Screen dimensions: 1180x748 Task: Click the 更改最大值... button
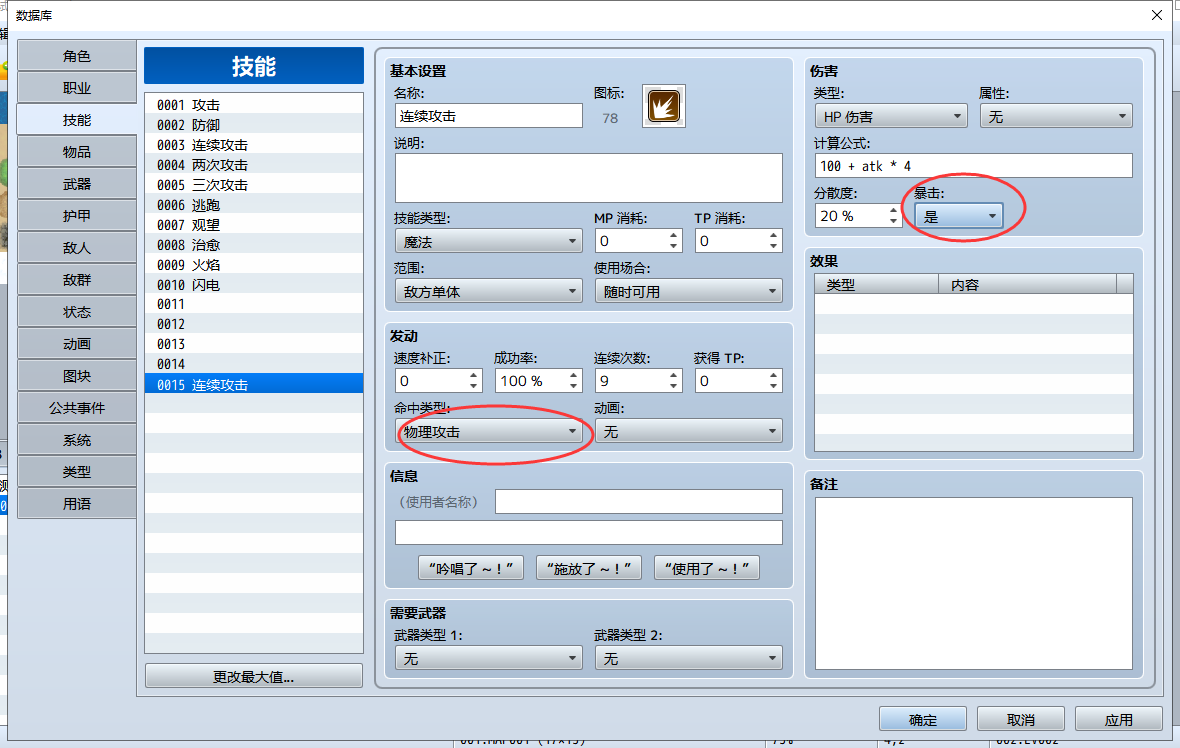[254, 676]
